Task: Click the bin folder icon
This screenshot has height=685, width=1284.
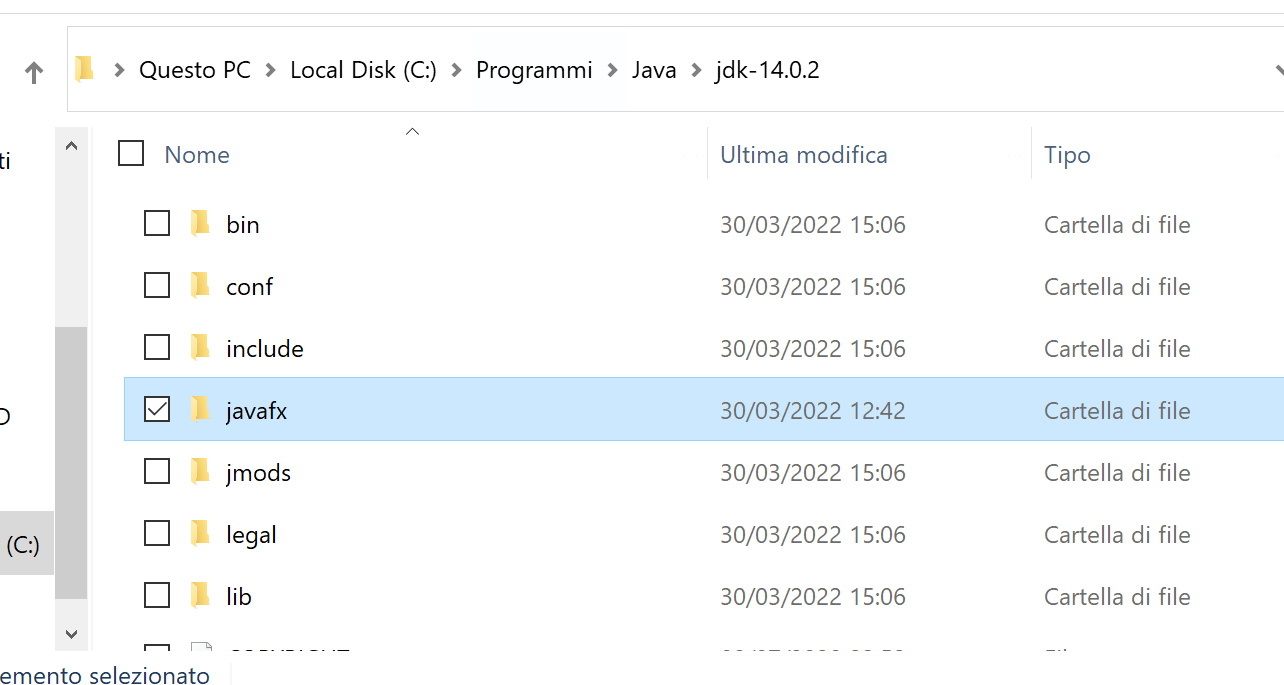Action: click(x=201, y=224)
